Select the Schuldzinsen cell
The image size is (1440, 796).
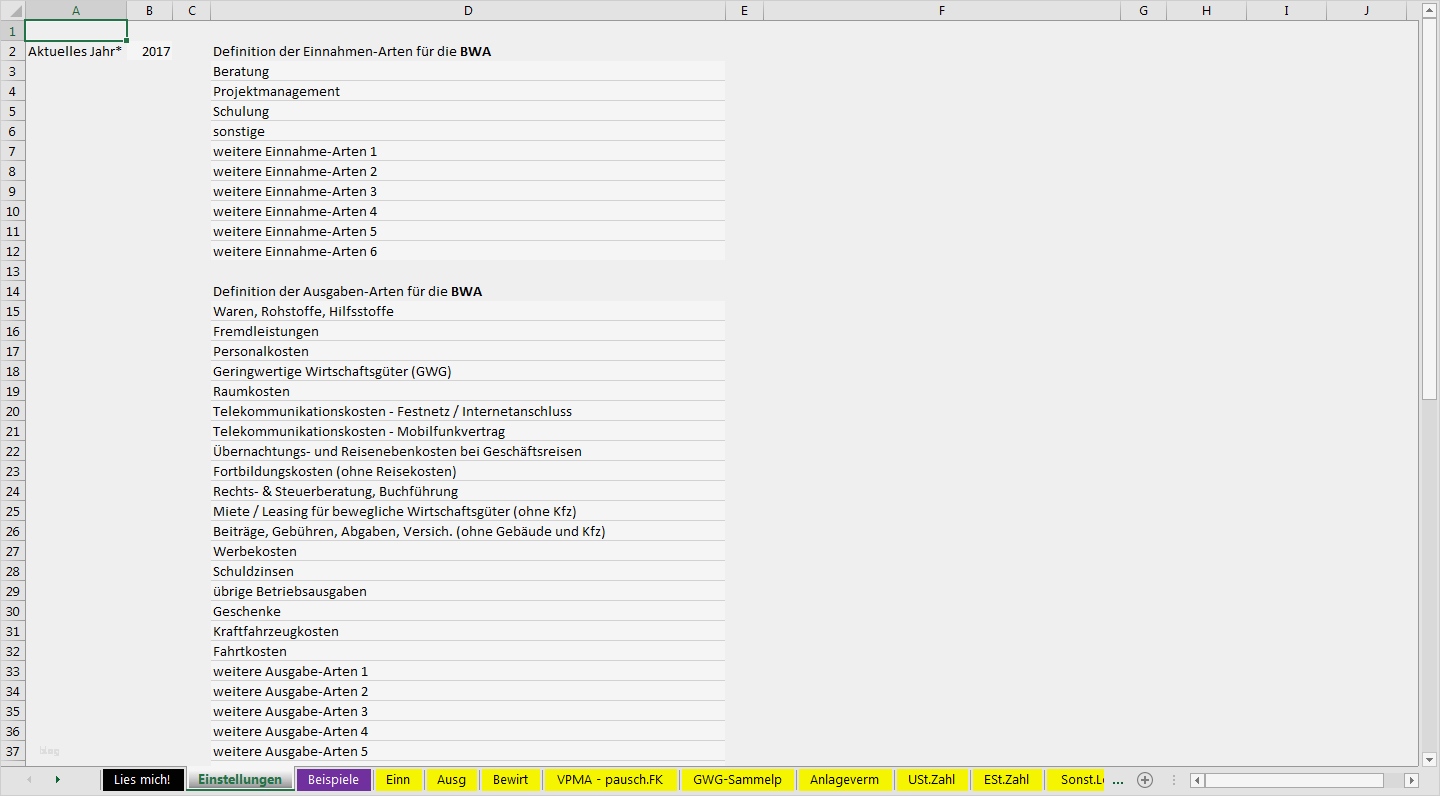468,571
